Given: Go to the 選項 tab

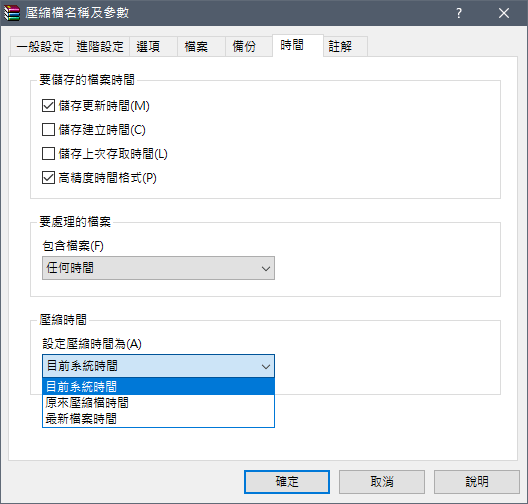Looking at the screenshot, I should (x=154, y=46).
